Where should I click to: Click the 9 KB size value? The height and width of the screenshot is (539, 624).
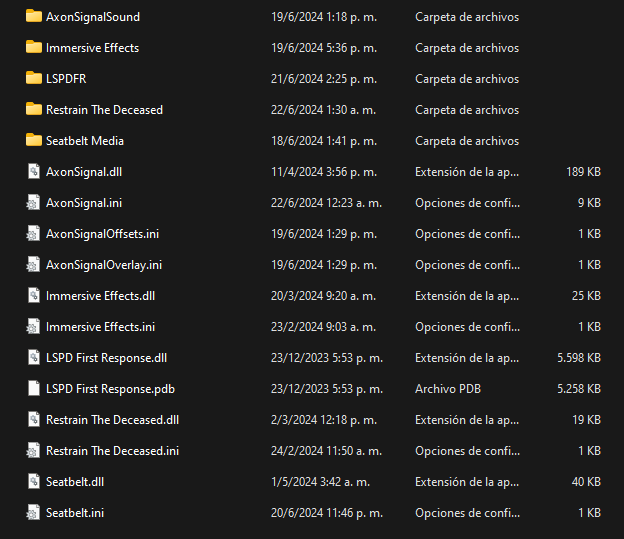click(589, 203)
